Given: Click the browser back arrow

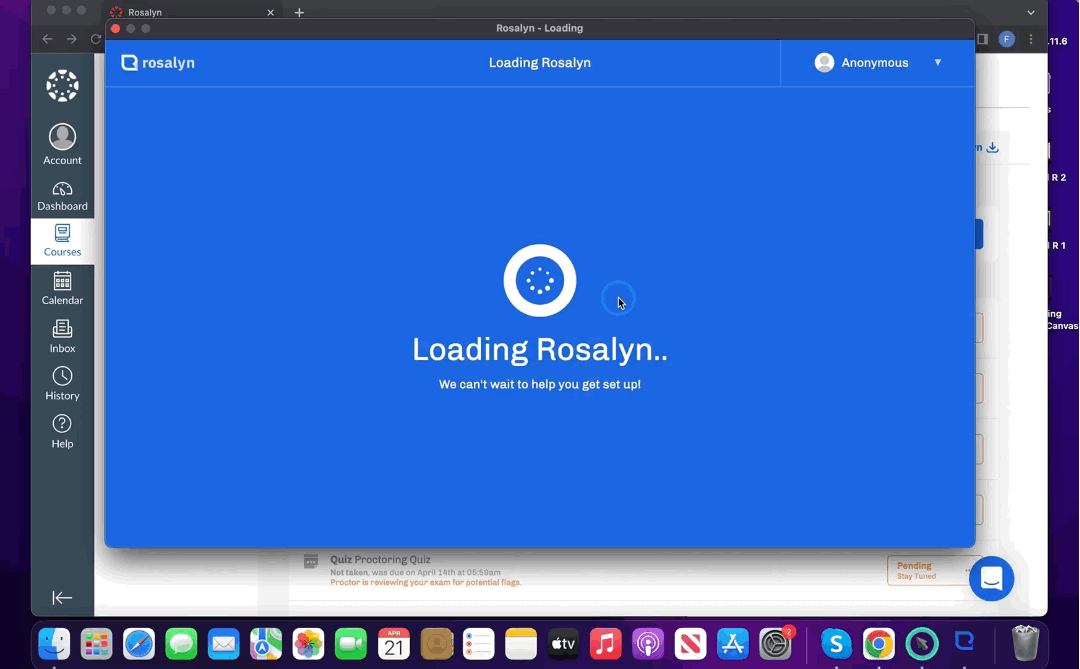Looking at the screenshot, I should click(x=47, y=39).
